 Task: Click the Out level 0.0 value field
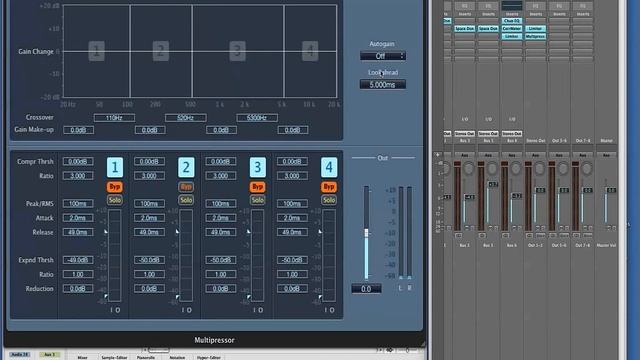(x=366, y=289)
